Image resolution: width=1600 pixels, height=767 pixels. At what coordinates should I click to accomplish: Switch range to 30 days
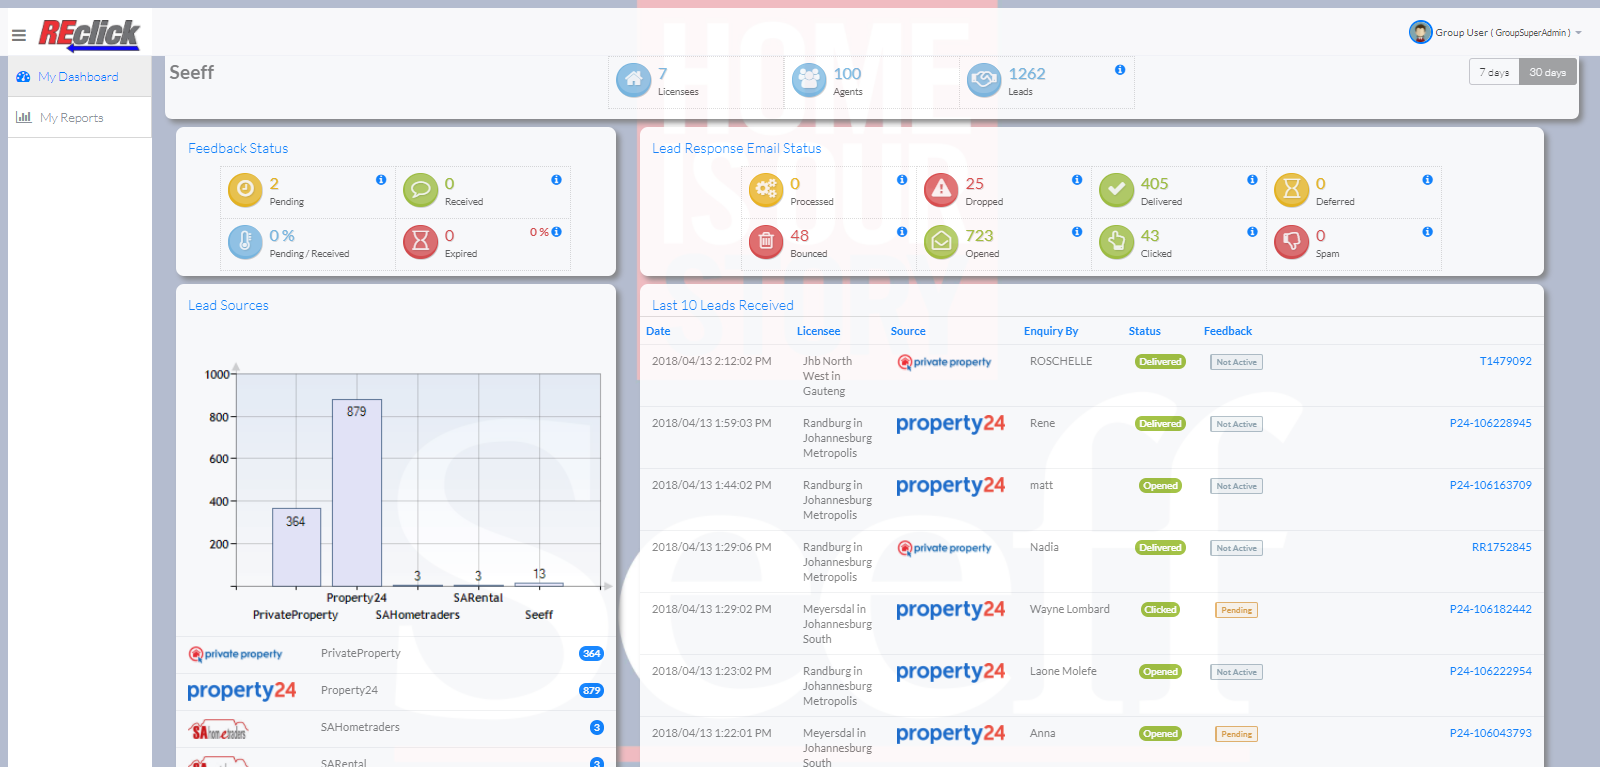point(1547,72)
